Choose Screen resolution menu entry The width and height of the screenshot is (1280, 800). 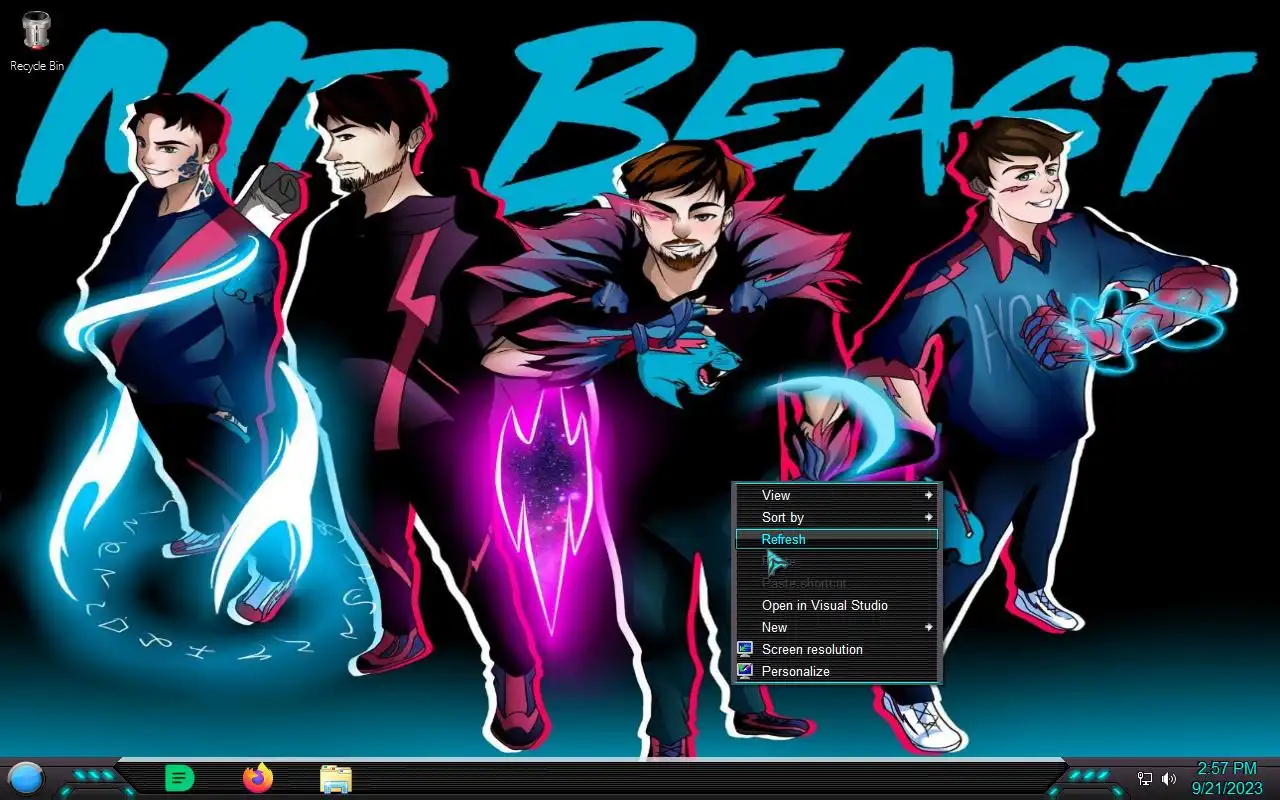836,649
